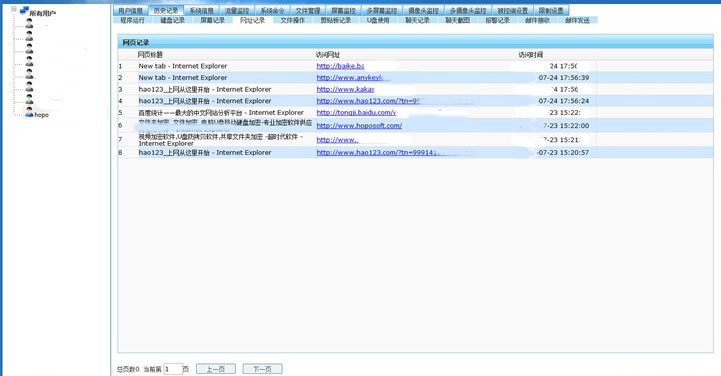Open the tongji.baidu.com link
This screenshot has width=721, height=376.
pyautogui.click(x=356, y=113)
